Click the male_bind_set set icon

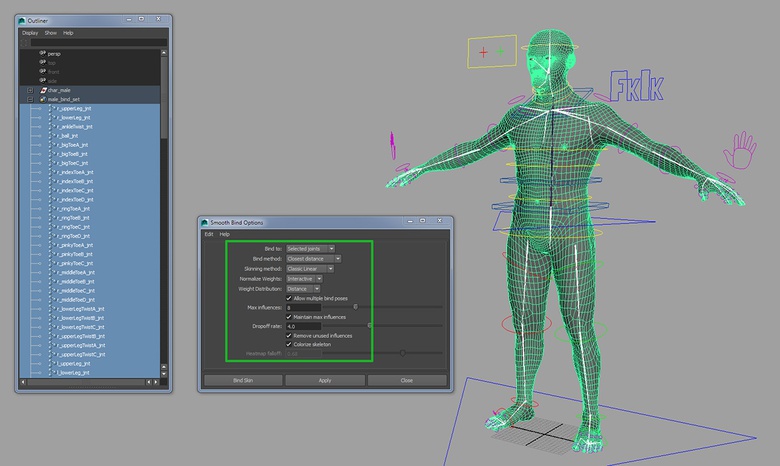(43, 99)
